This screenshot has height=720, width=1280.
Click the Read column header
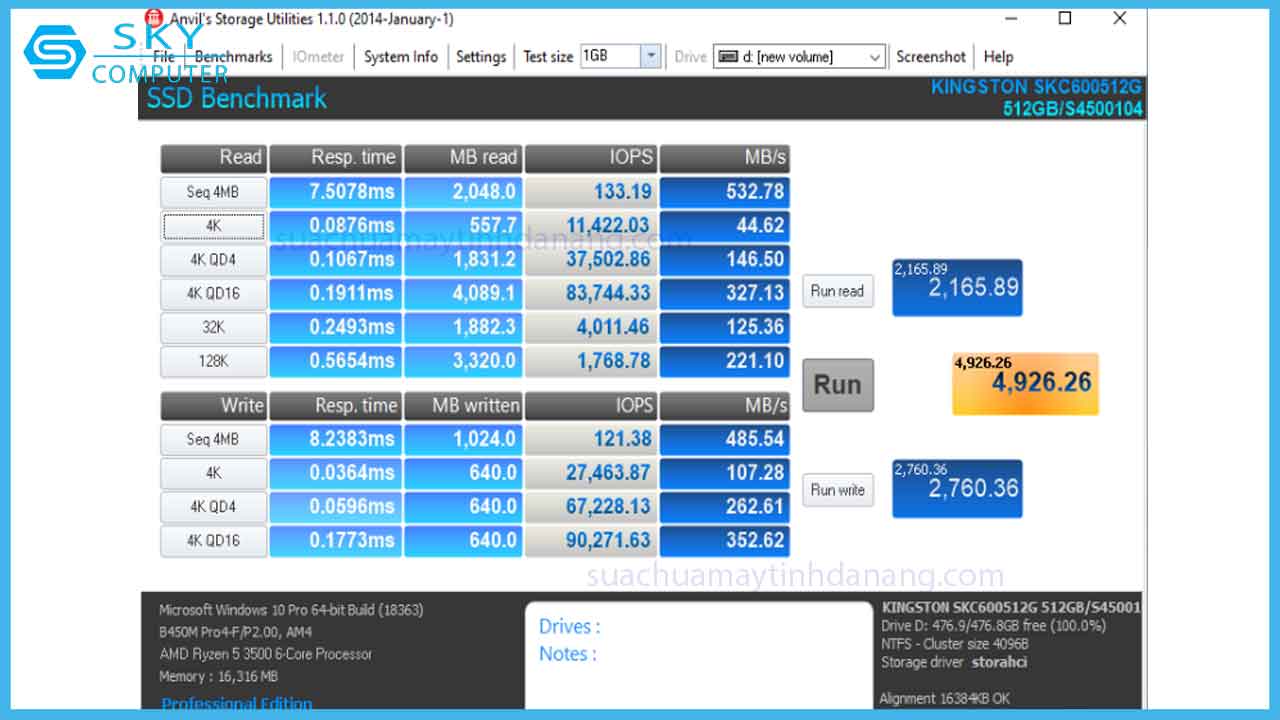pyautogui.click(x=213, y=158)
